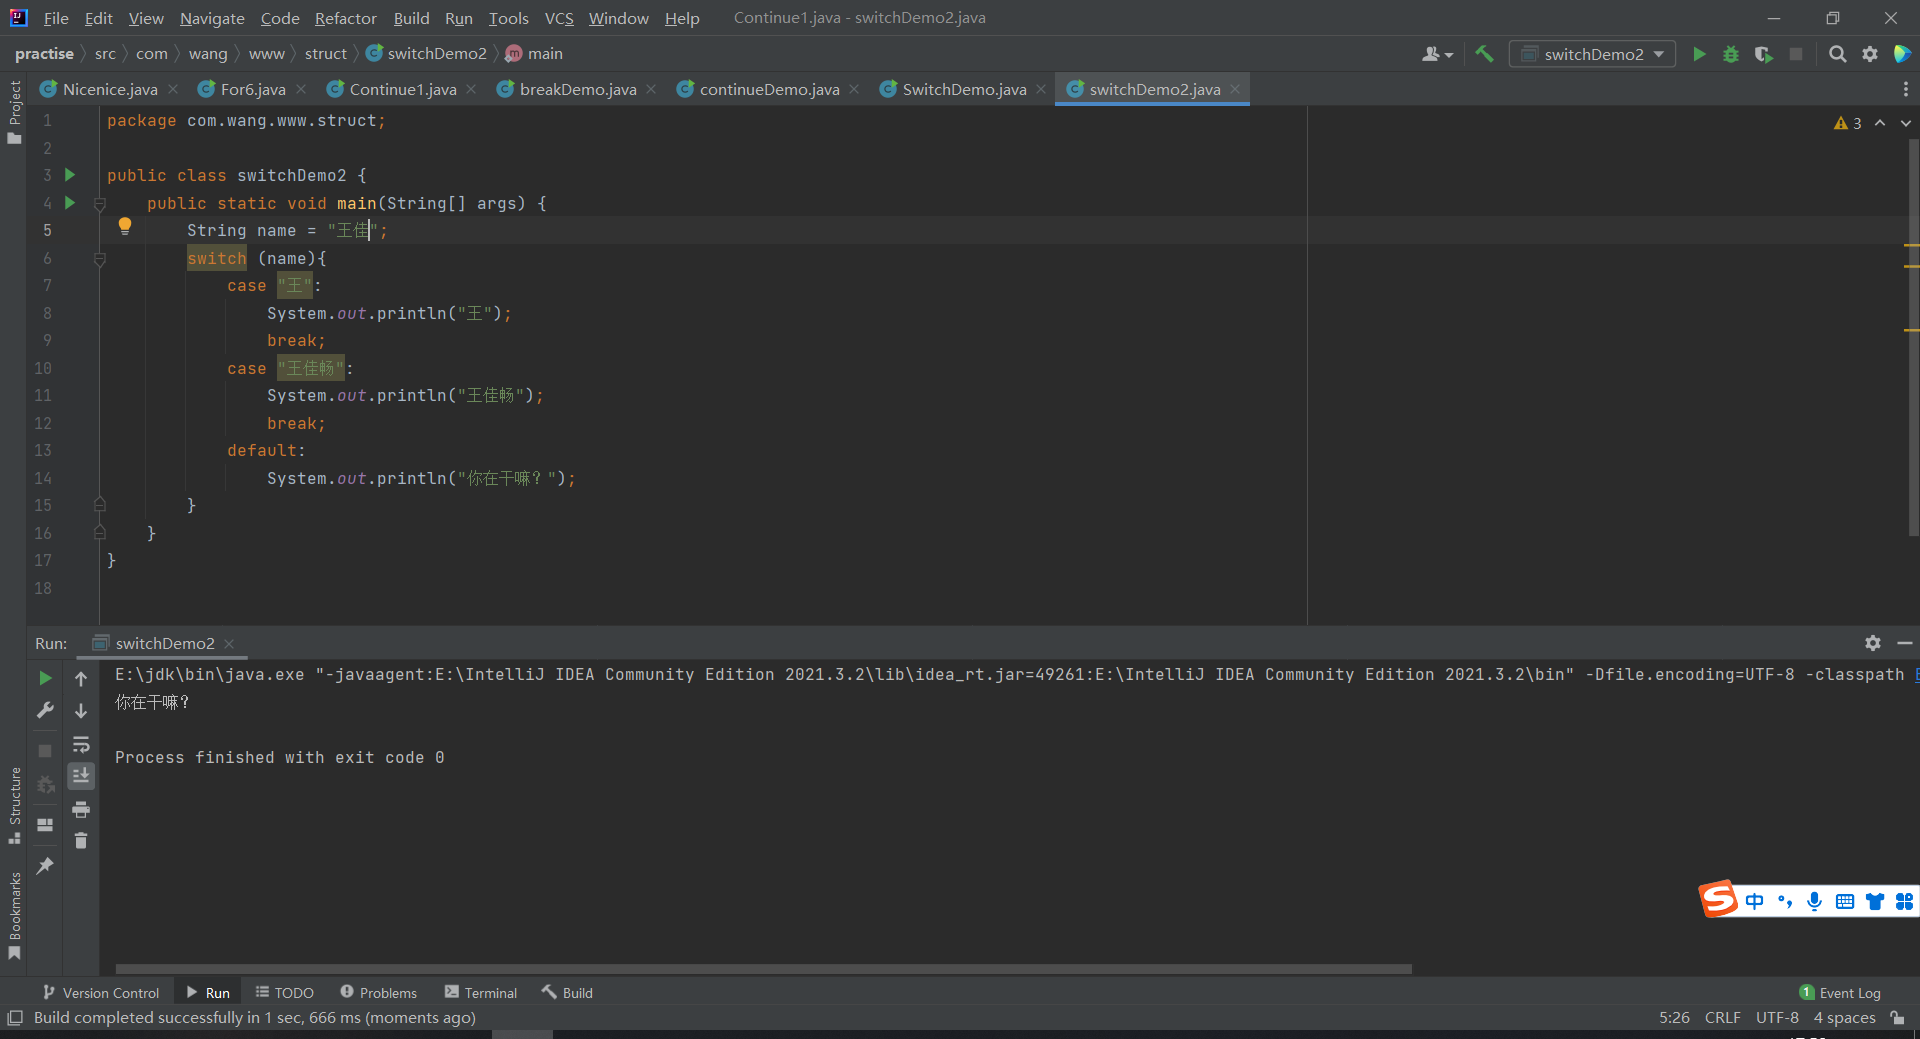Start debugging with the Debug bug icon
This screenshot has height=1039, width=1920.
click(1731, 54)
